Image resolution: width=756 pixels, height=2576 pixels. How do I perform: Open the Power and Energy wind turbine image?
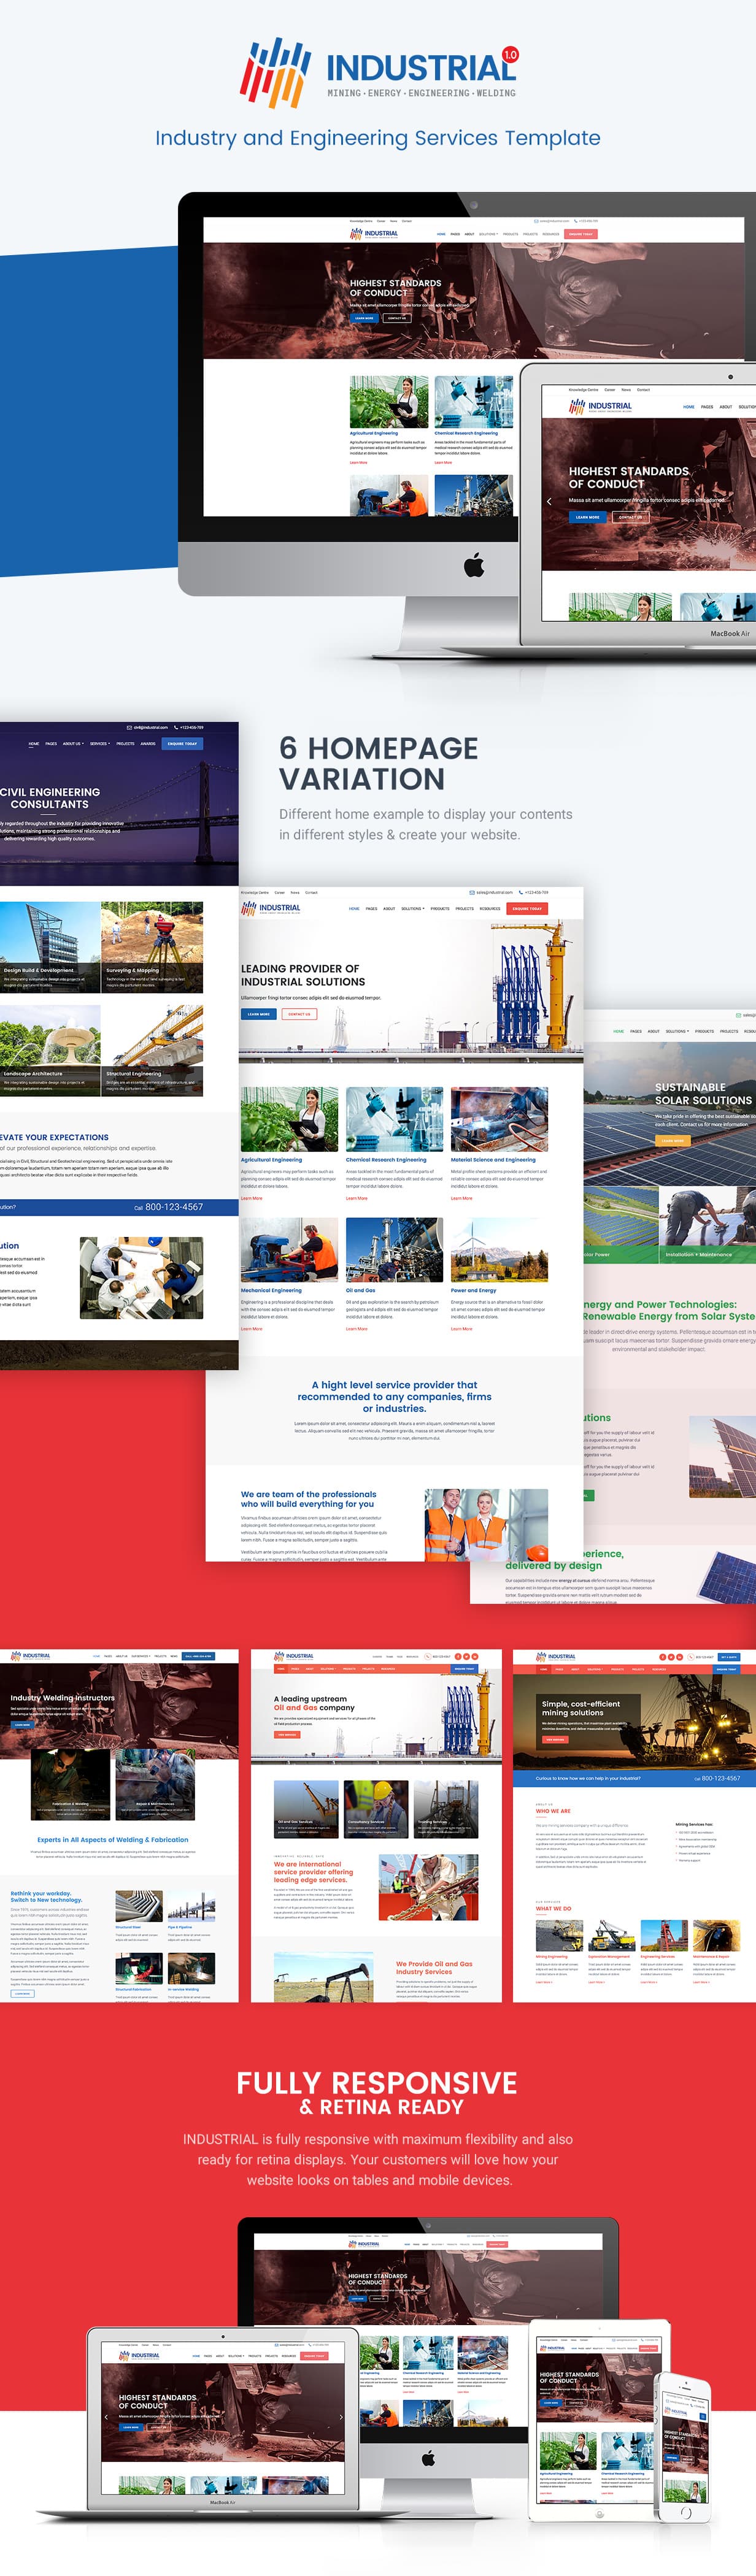click(500, 1251)
